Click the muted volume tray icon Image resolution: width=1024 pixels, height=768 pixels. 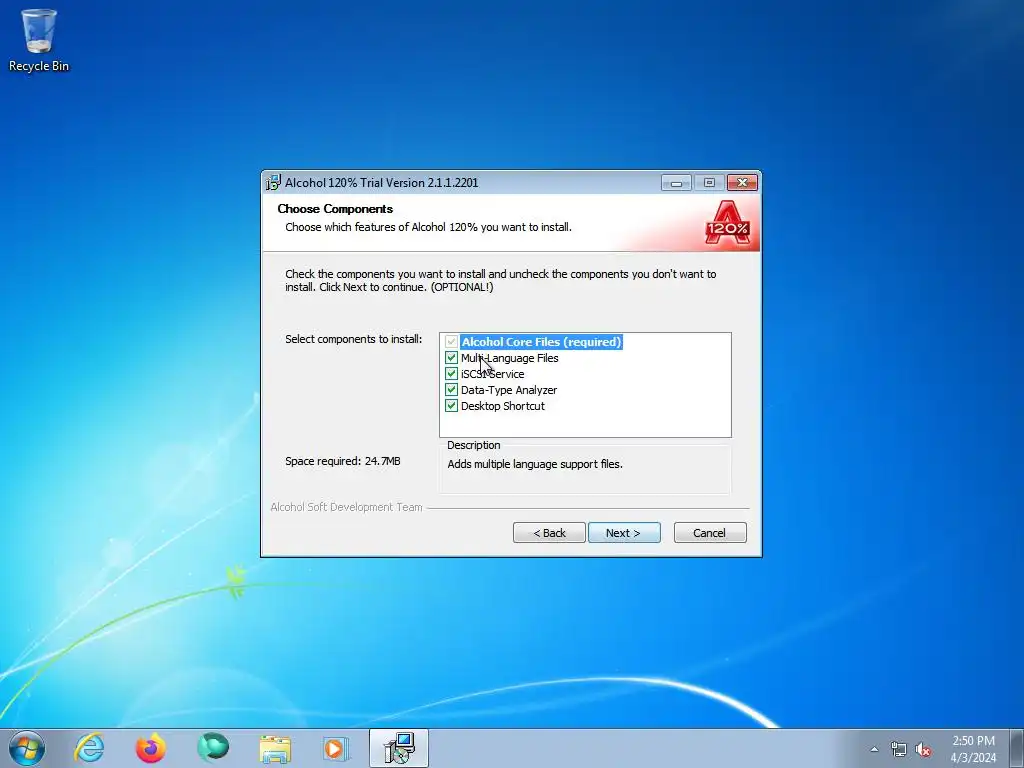pyautogui.click(x=923, y=750)
